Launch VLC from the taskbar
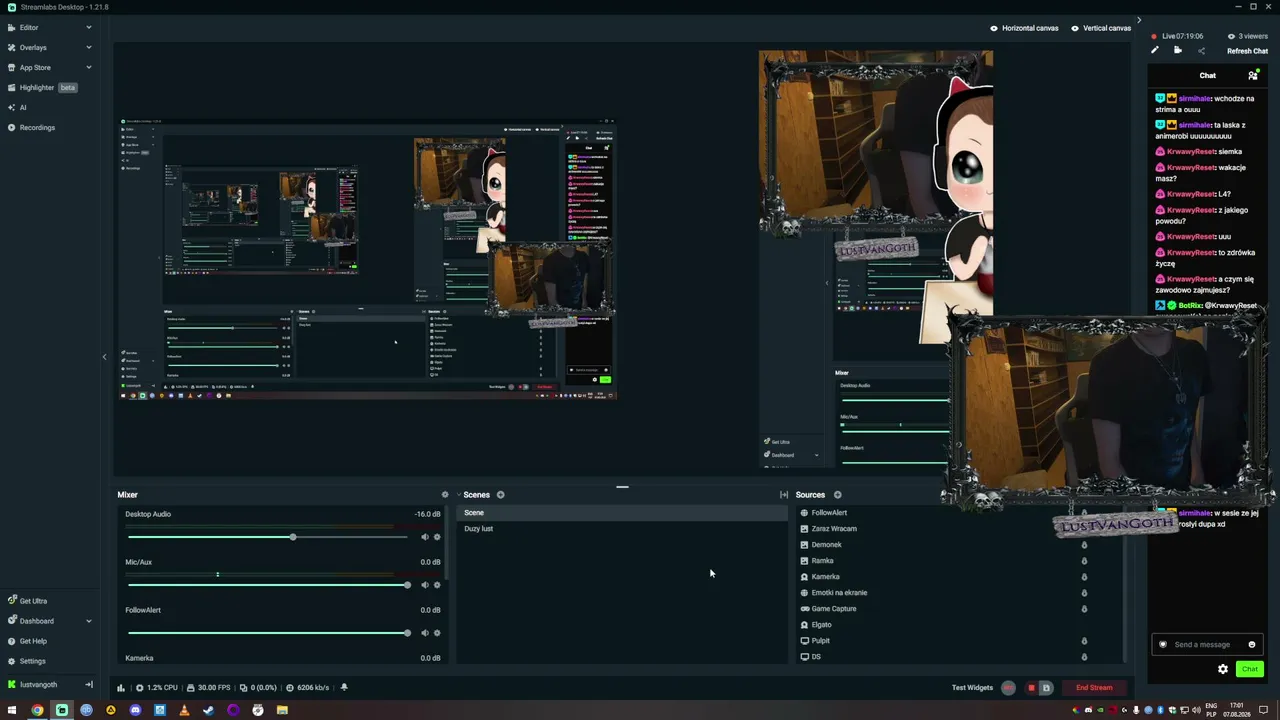This screenshot has width=1280, height=720. coord(184,710)
